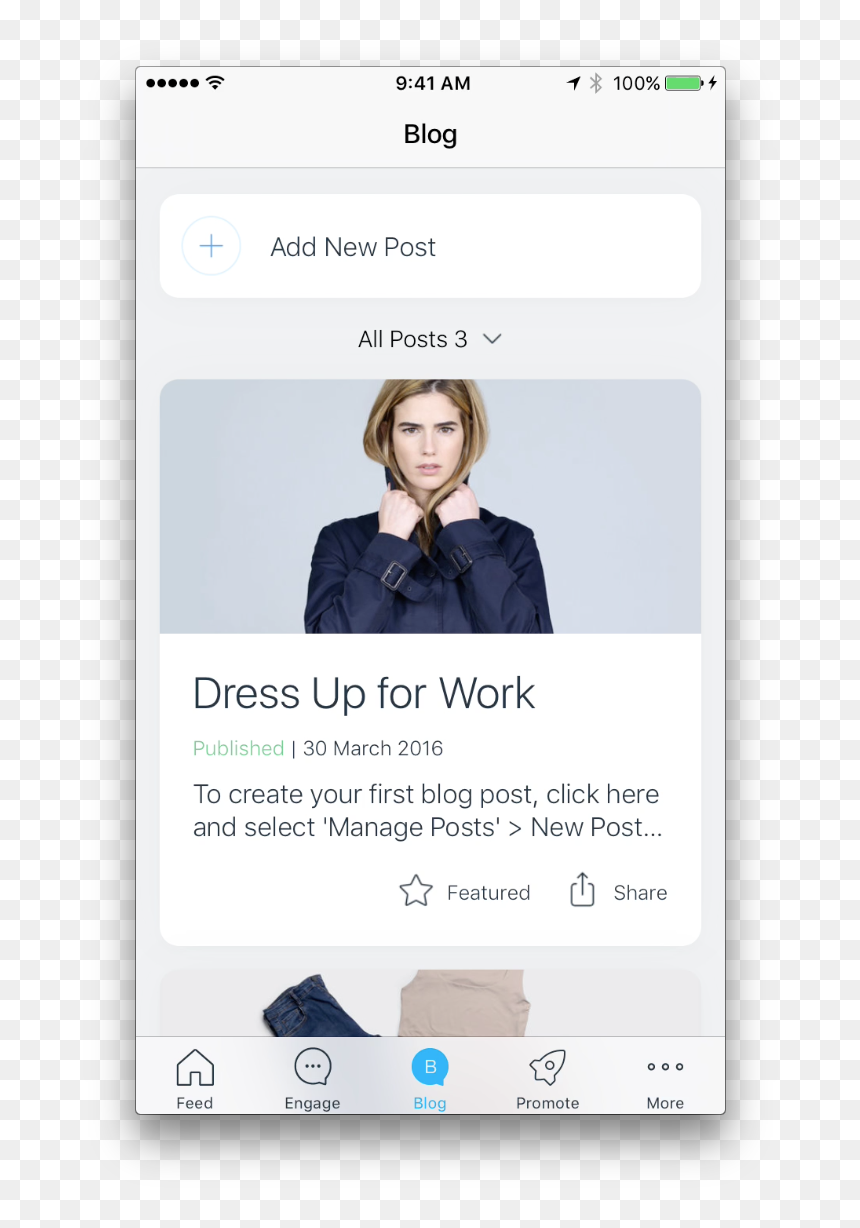Viewport: 860px width, 1228px height.
Task: Click the Add New Post label
Action: click(353, 247)
